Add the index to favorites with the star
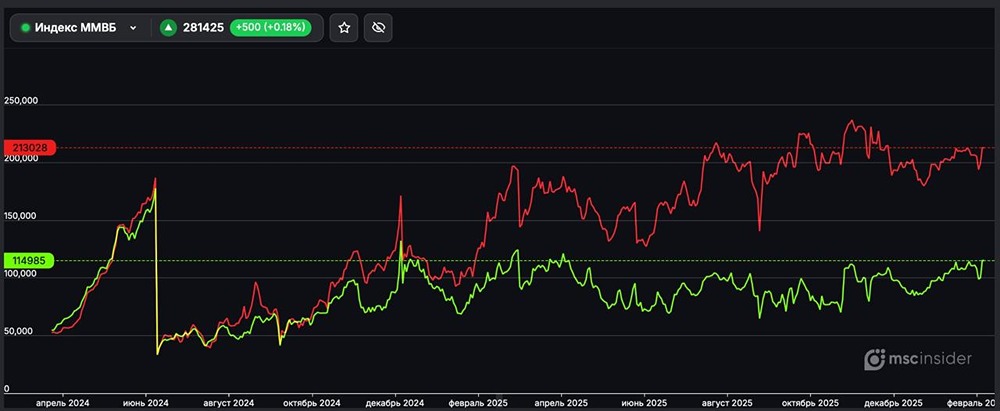The width and height of the screenshot is (1000, 411). [x=344, y=28]
